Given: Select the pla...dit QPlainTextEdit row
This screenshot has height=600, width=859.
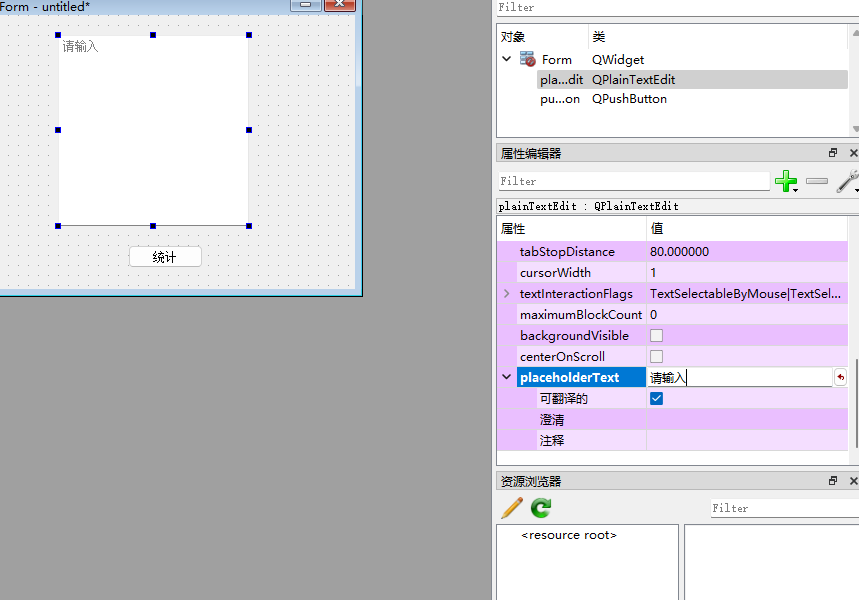Looking at the screenshot, I should pos(692,79).
